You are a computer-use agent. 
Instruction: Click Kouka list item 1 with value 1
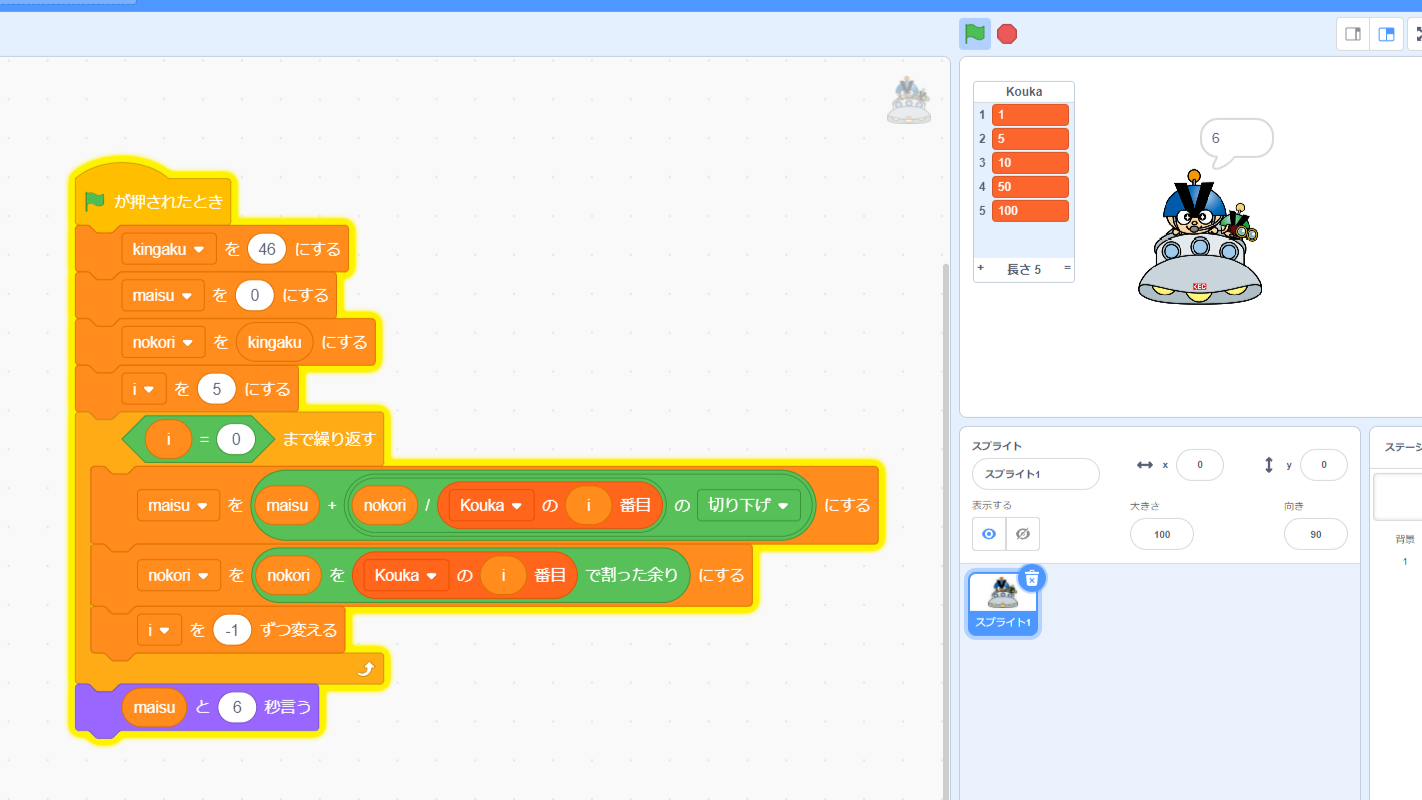point(1030,115)
